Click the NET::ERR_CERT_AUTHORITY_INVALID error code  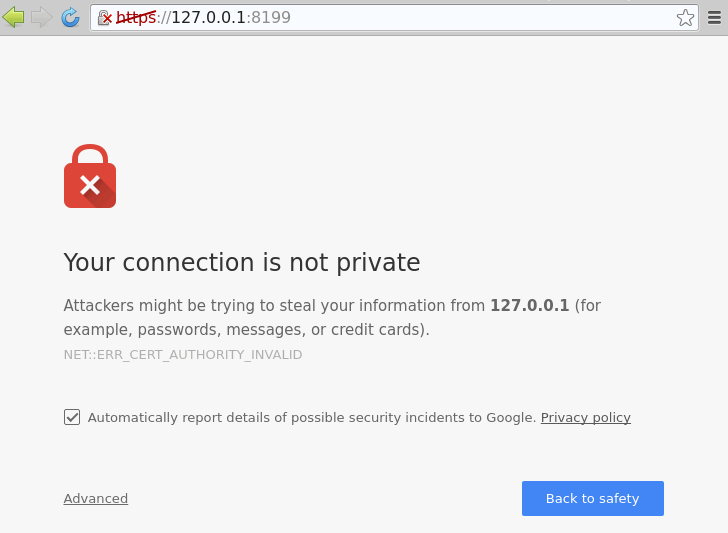click(x=182, y=355)
